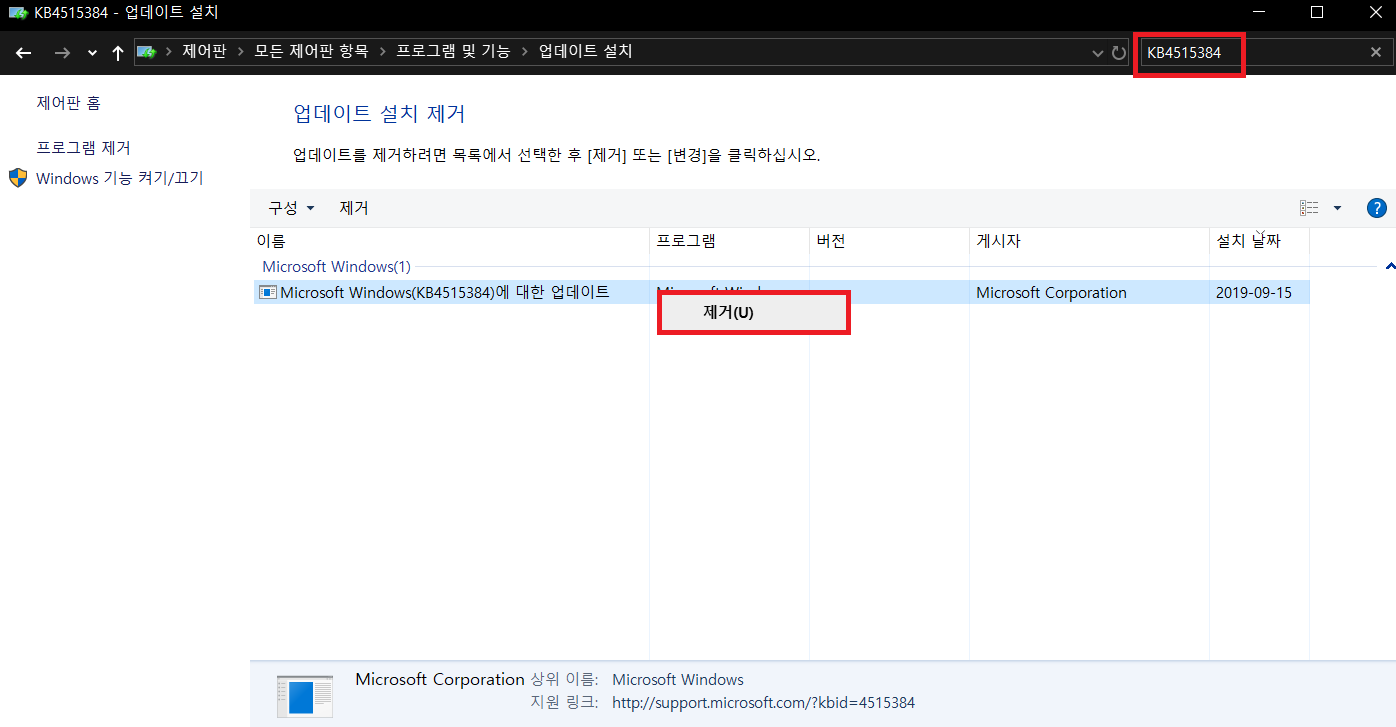Image resolution: width=1396 pixels, height=727 pixels.
Task: Sort by 버전 column header
Action: pyautogui.click(x=889, y=241)
